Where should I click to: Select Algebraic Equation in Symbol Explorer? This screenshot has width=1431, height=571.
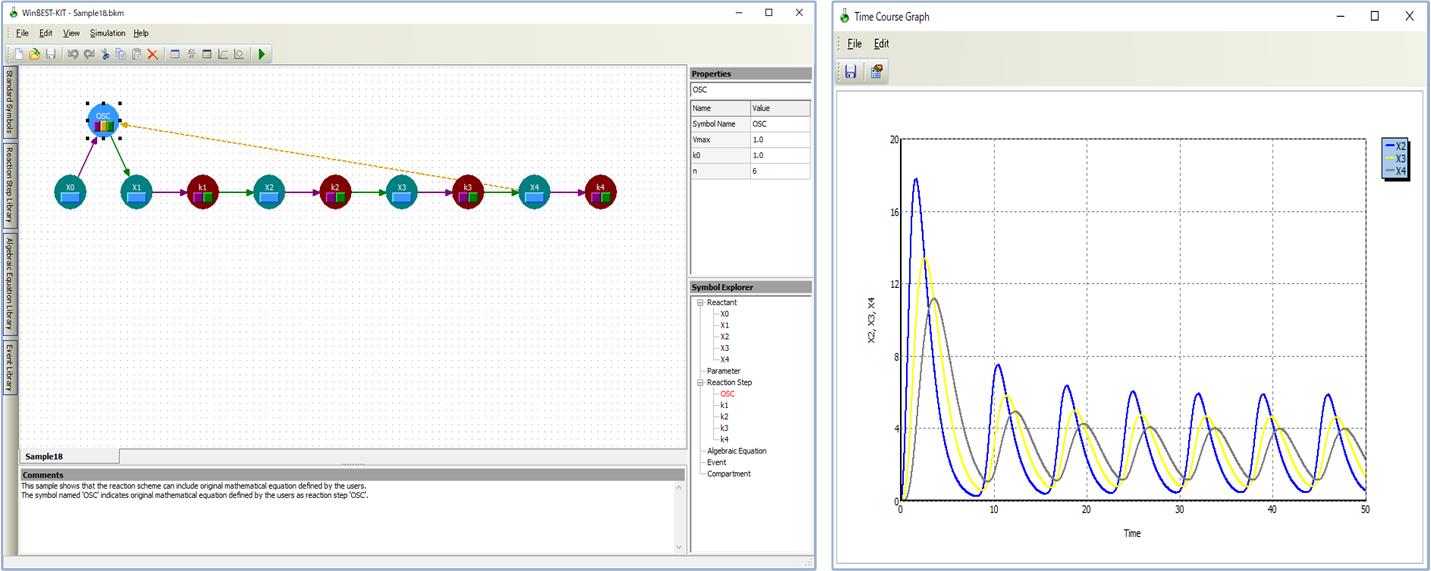click(737, 451)
